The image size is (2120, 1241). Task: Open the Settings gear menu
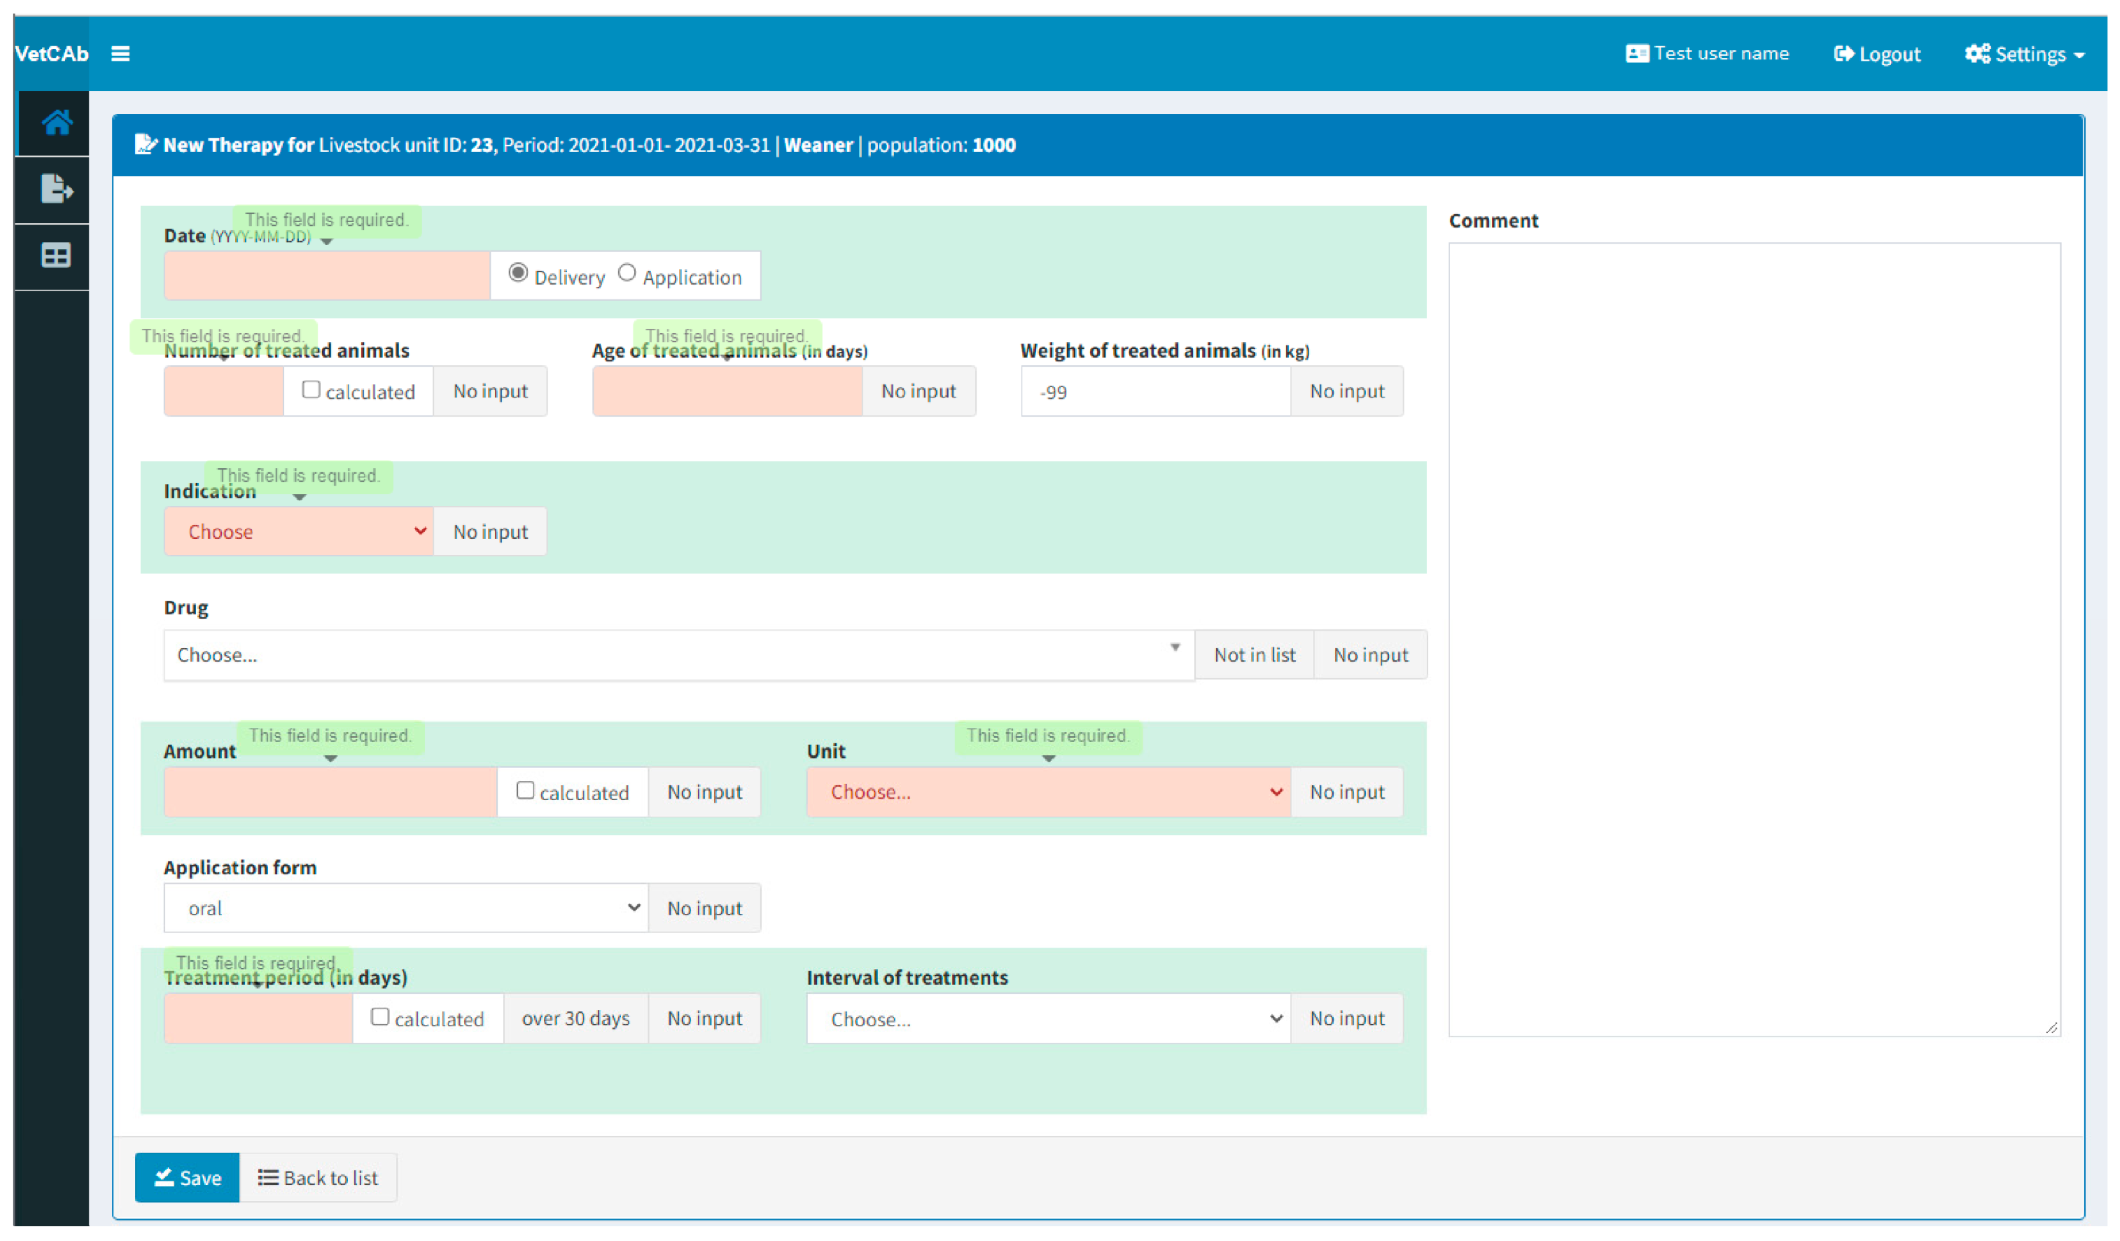(2024, 54)
